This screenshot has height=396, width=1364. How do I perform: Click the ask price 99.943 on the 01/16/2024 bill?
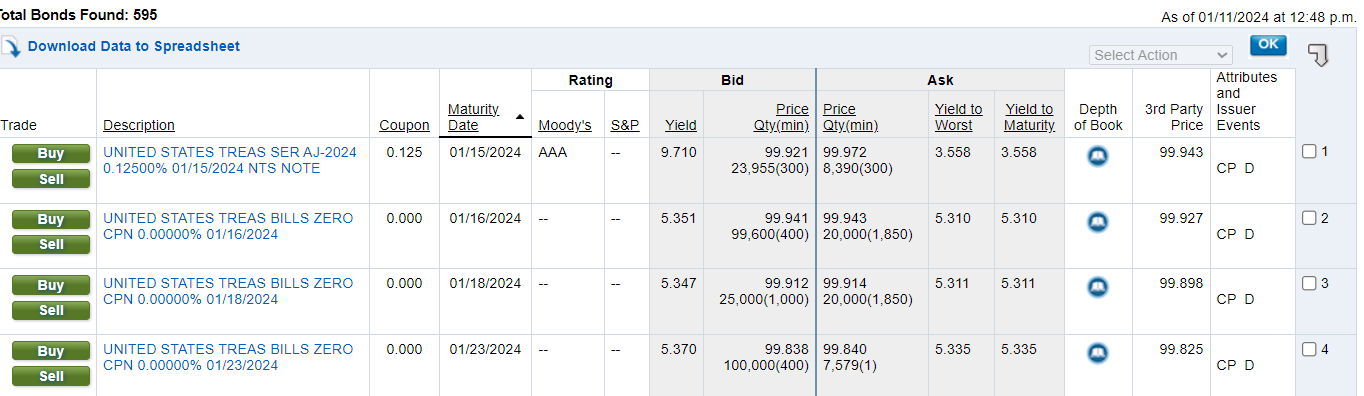(845, 218)
